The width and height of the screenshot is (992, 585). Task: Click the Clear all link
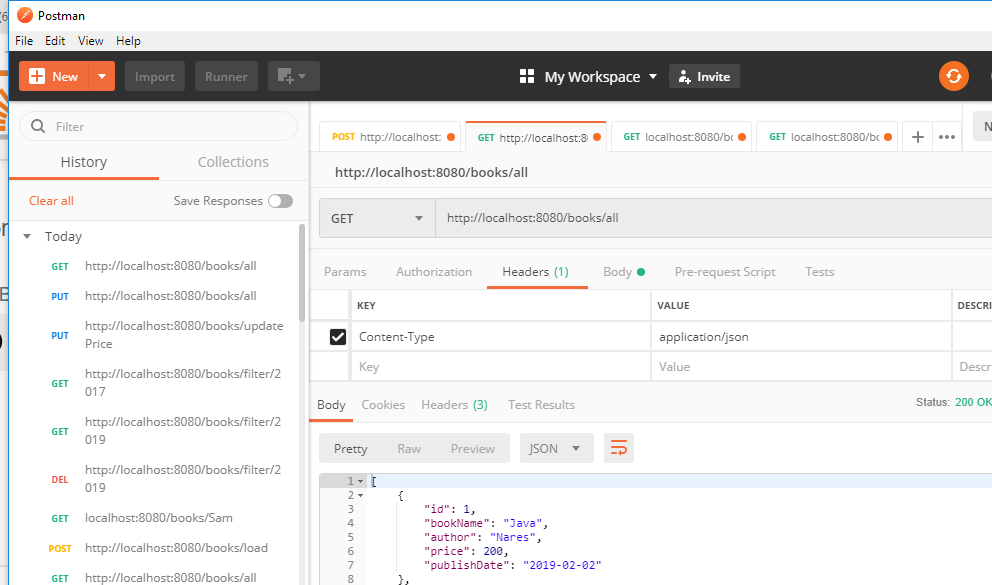51,201
